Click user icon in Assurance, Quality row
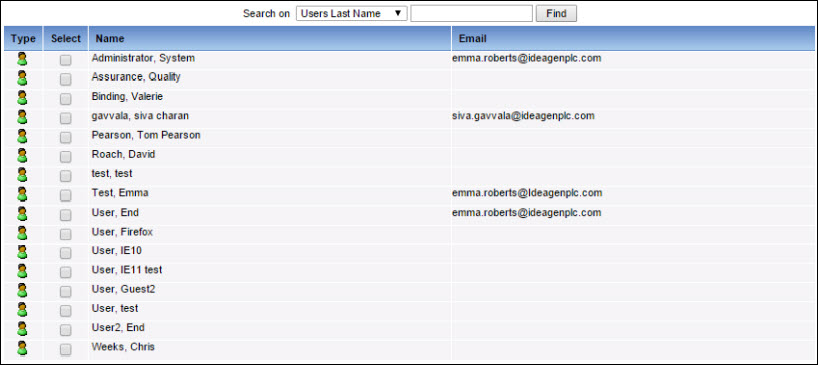Screen dimensions: 818x365 coord(22,78)
